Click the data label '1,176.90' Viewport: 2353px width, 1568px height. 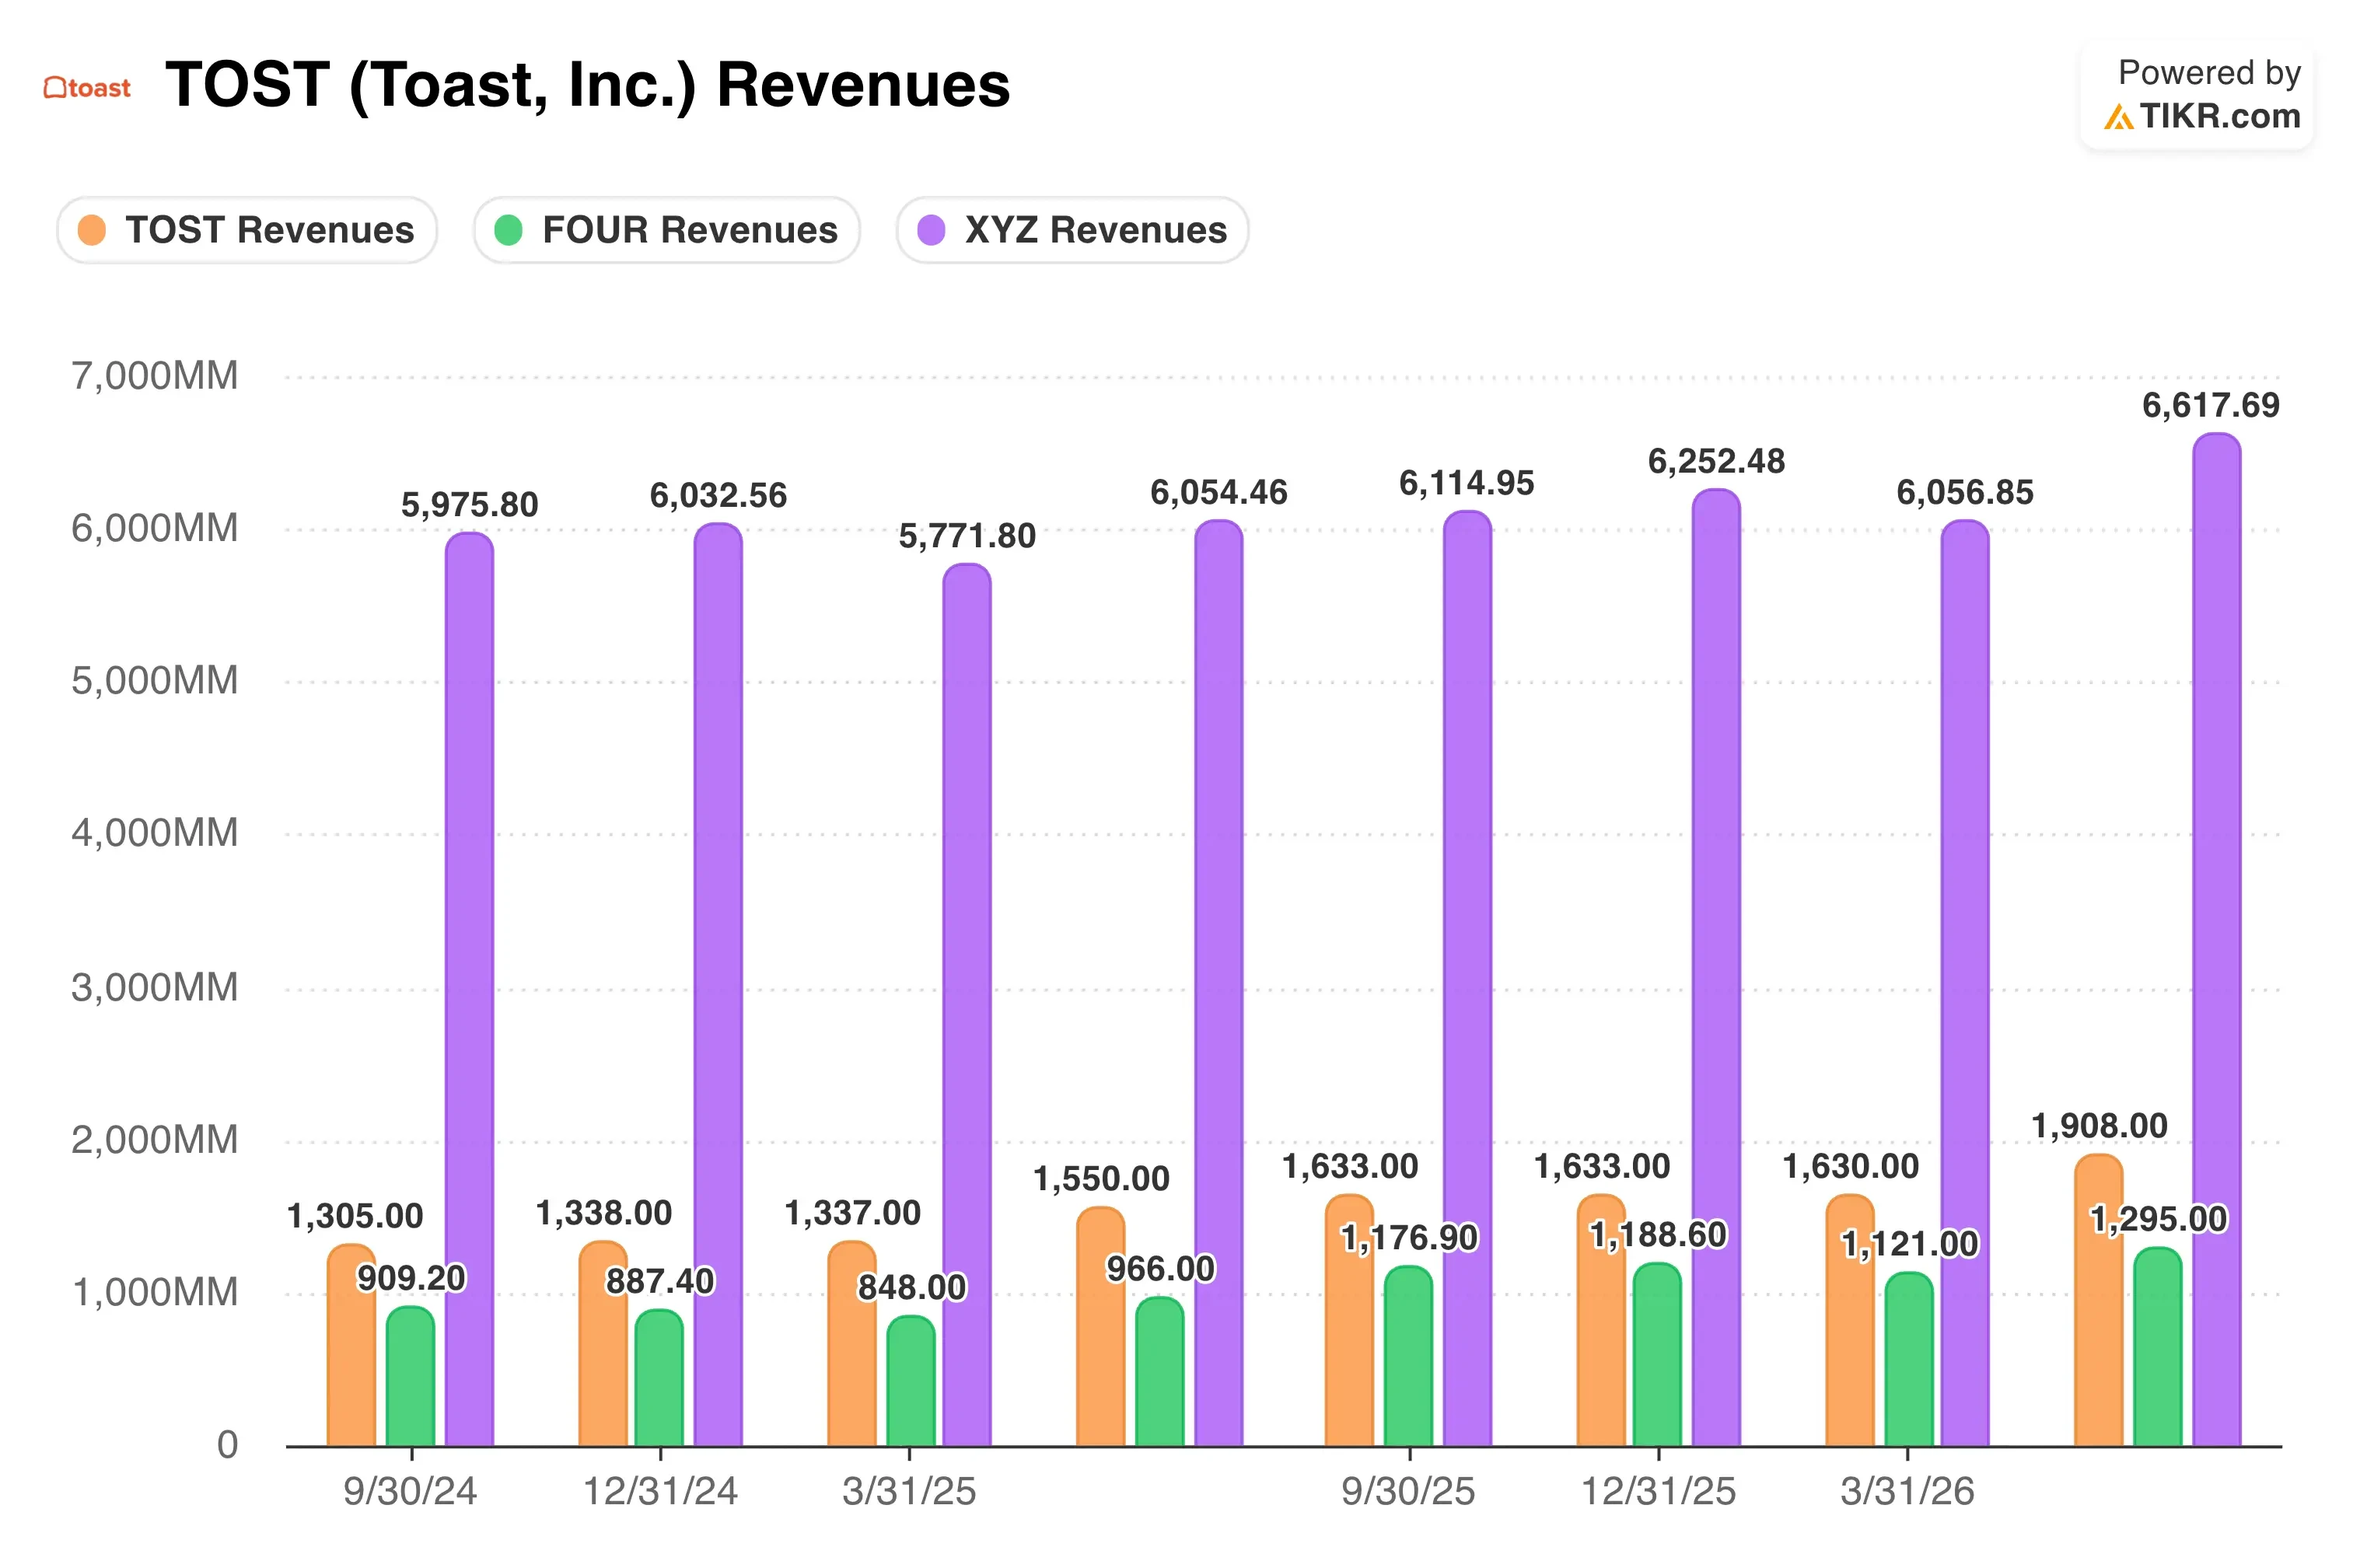click(1409, 1238)
